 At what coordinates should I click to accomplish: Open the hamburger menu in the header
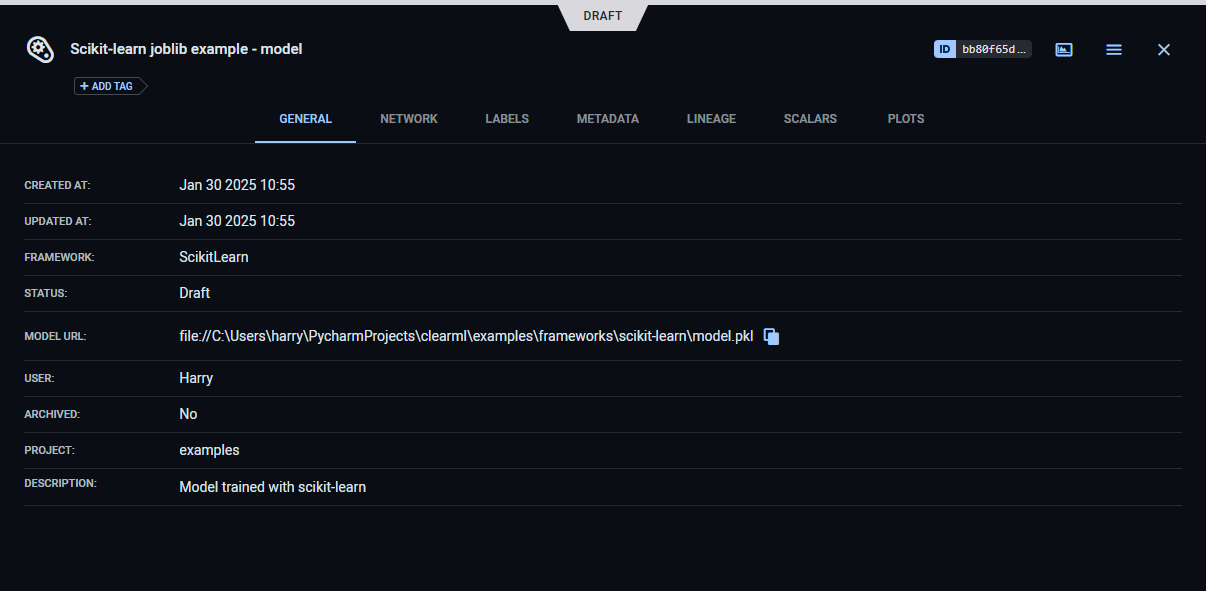pyautogui.click(x=1113, y=49)
